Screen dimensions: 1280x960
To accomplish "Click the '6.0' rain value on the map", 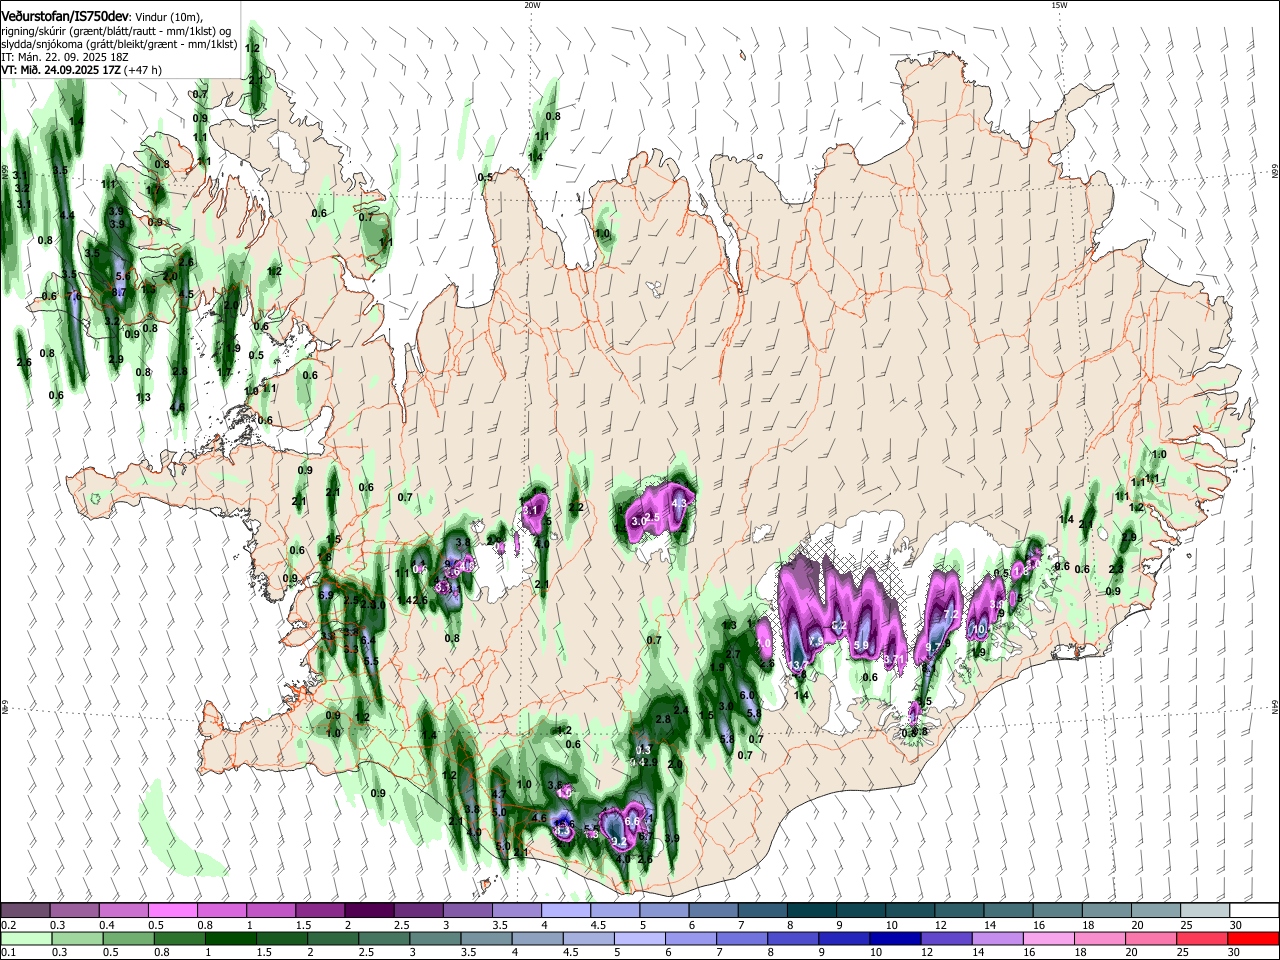I will pyautogui.click(x=747, y=695).
